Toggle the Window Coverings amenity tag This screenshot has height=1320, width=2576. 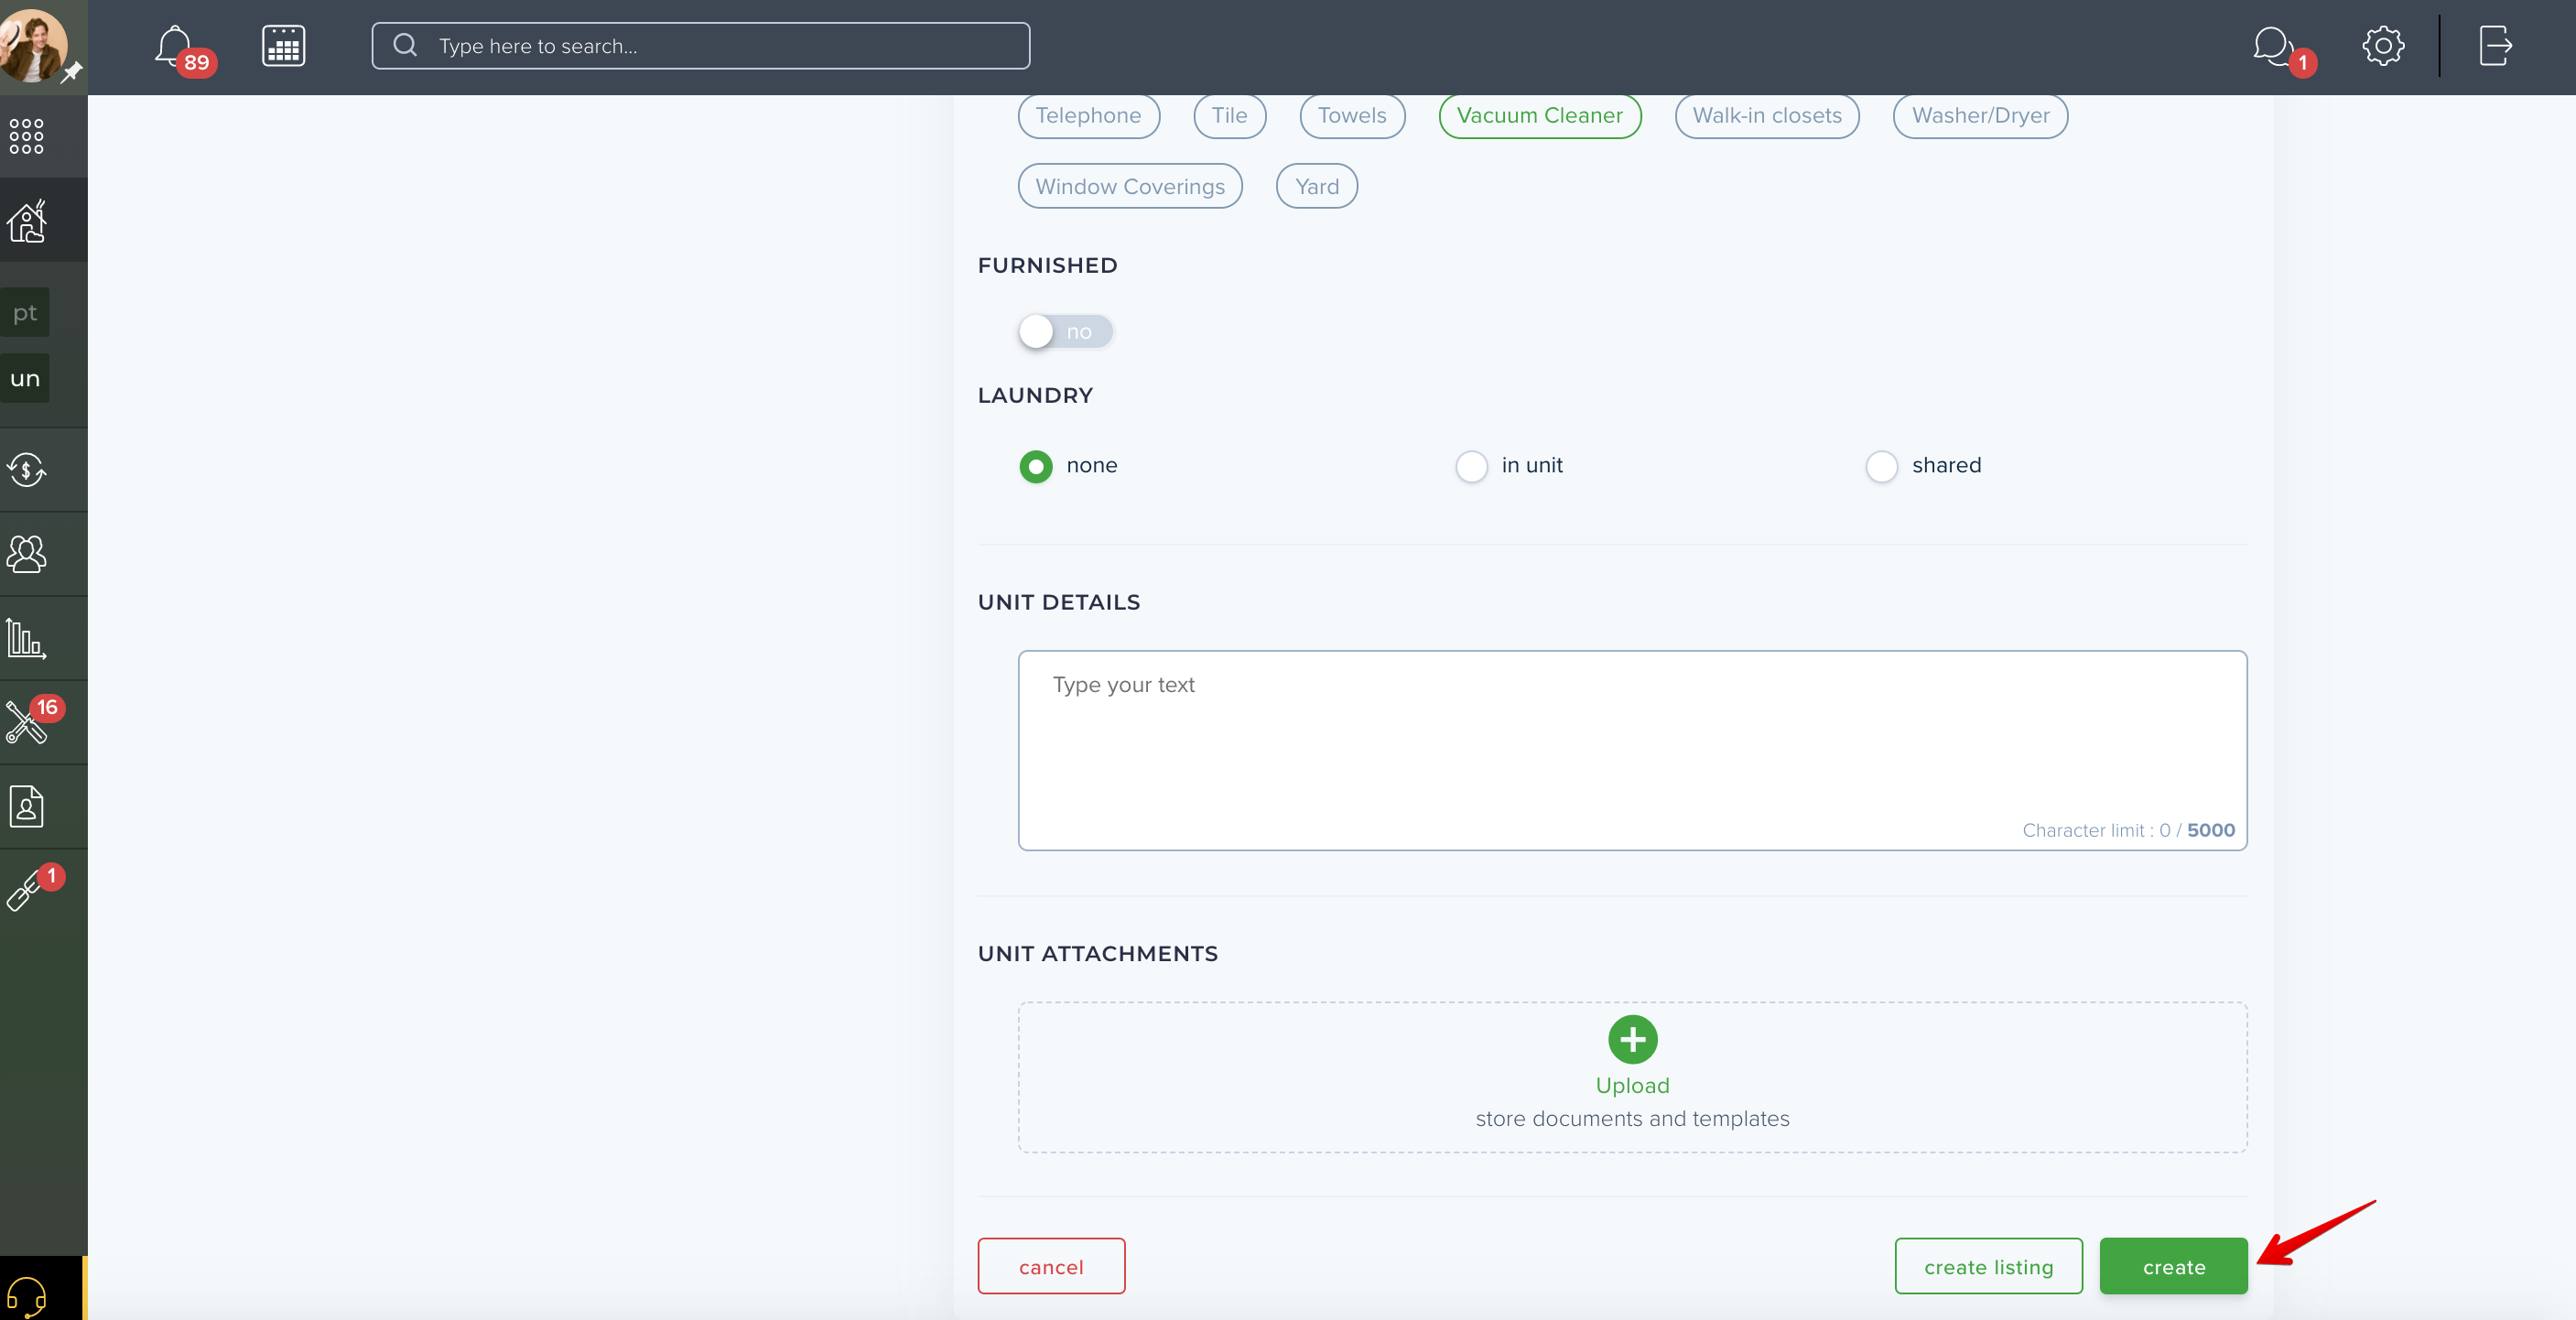tap(1130, 186)
